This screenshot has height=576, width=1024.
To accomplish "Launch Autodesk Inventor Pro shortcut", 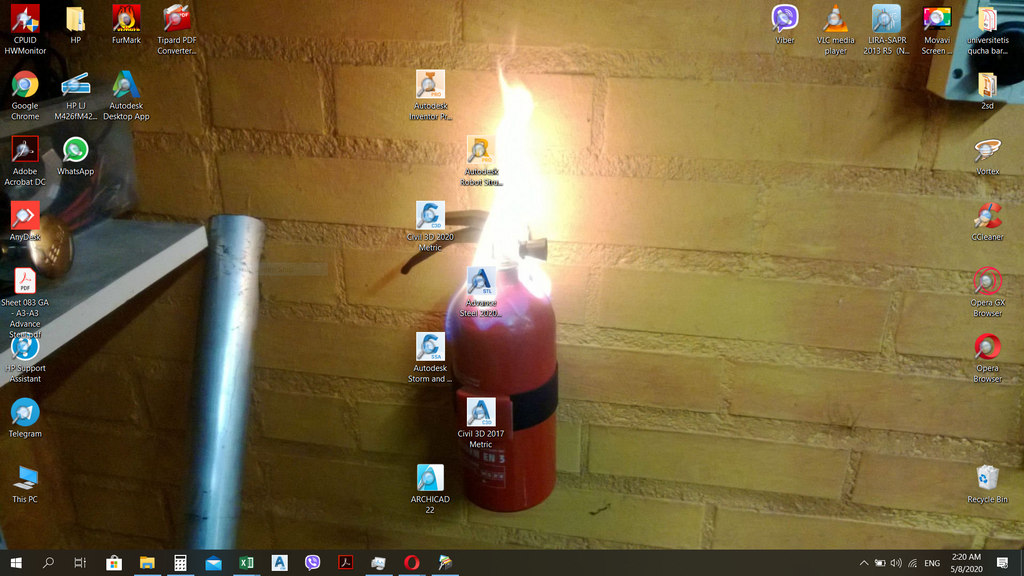I will [x=430, y=95].
